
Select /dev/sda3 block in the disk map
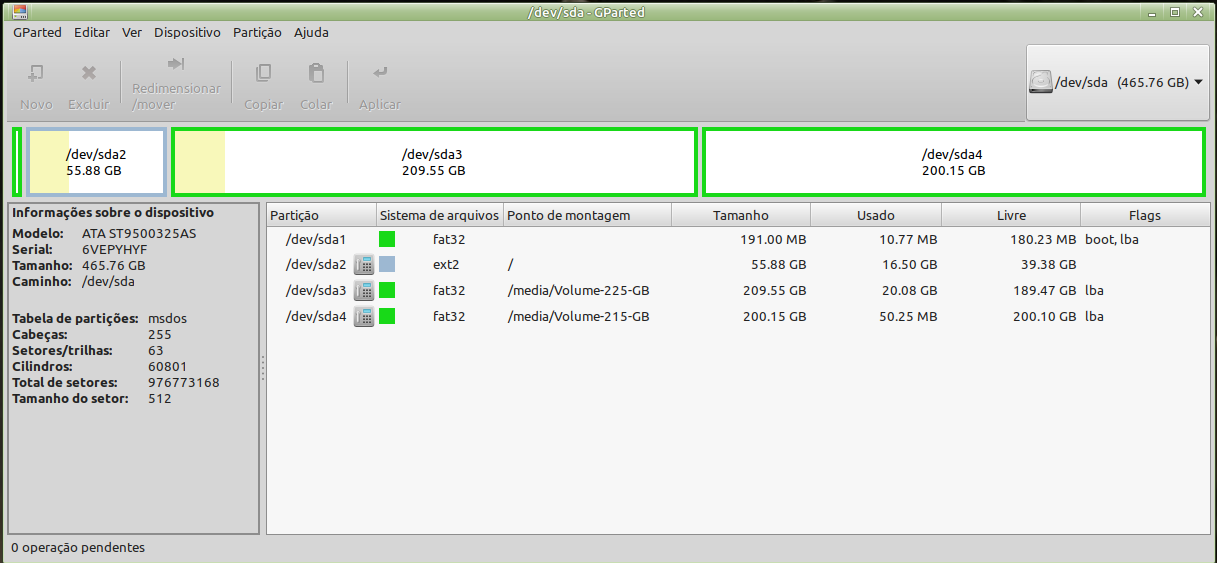click(434, 162)
